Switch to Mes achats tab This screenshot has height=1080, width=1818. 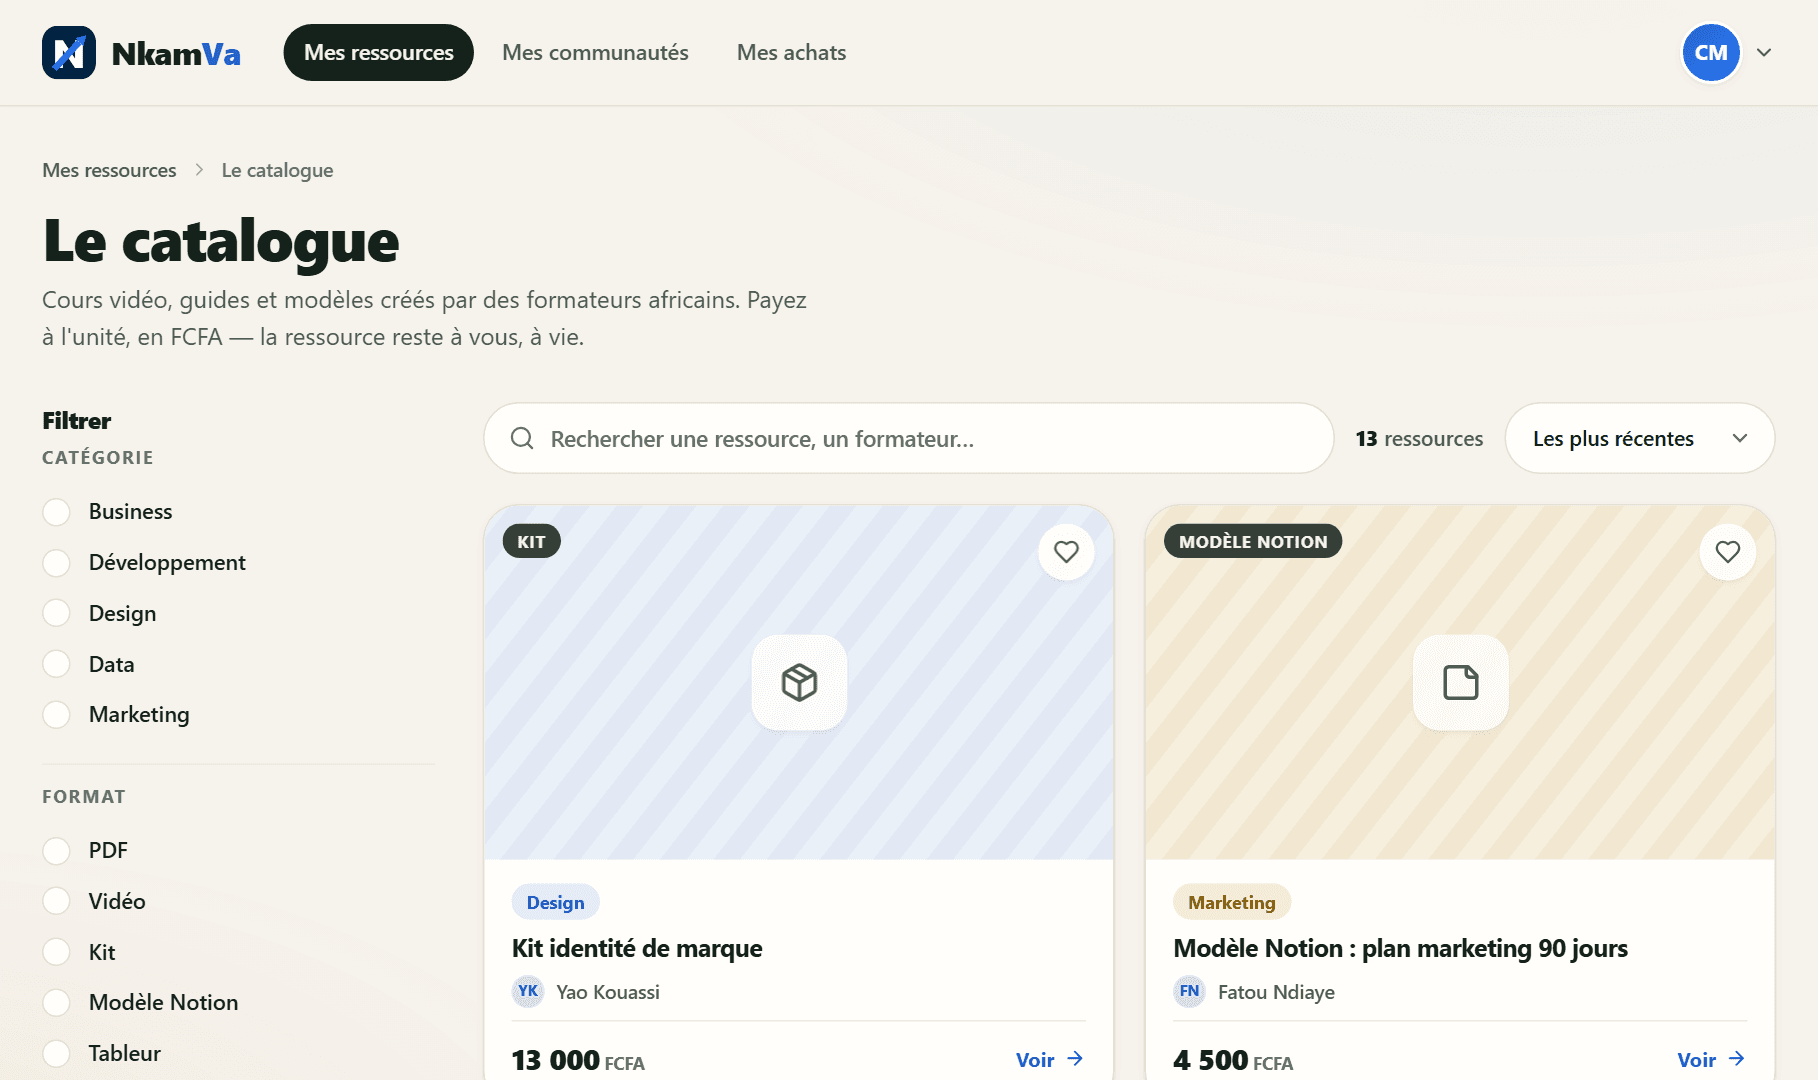click(x=791, y=52)
